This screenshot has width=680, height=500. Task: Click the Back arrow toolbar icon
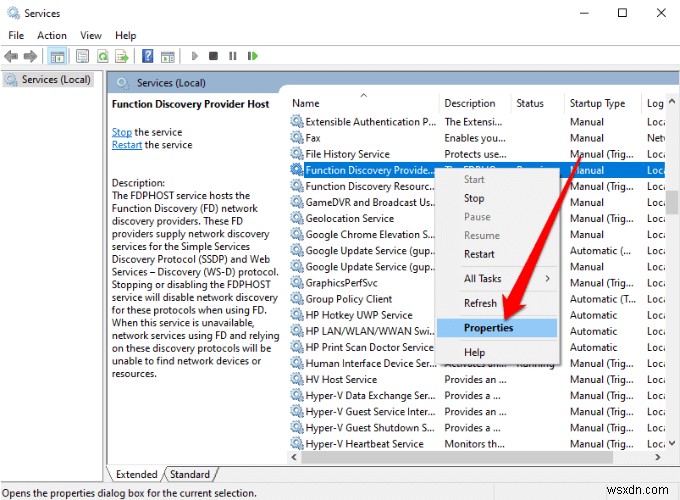pyautogui.click(x=11, y=56)
